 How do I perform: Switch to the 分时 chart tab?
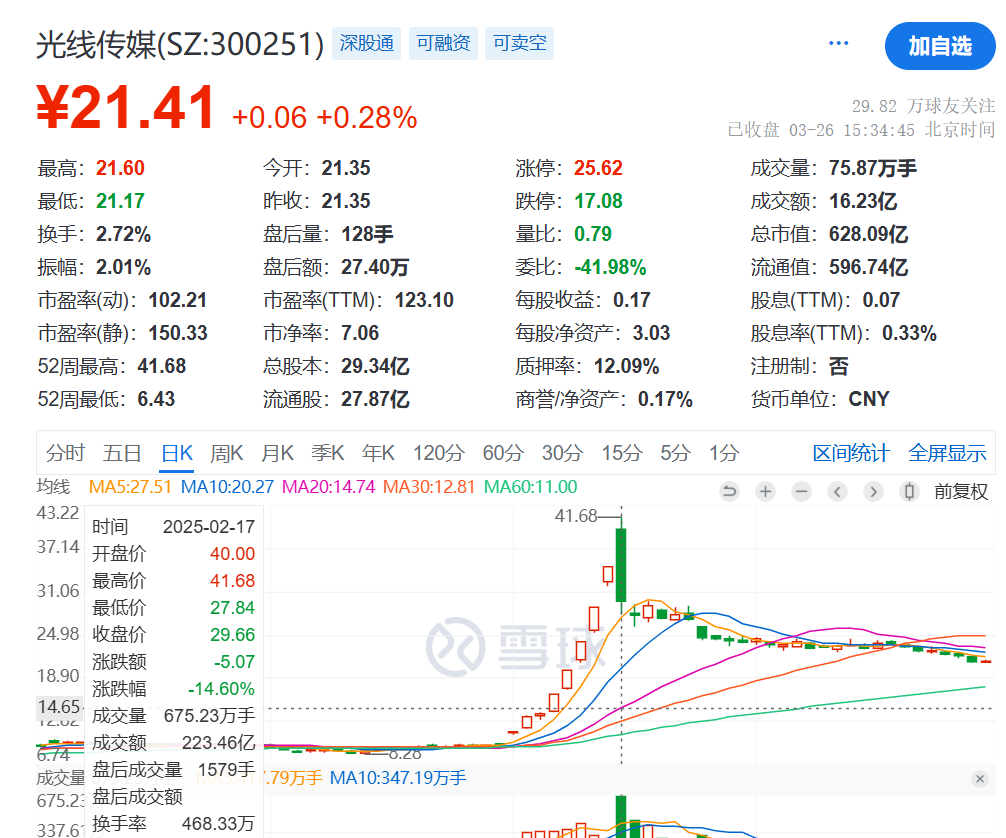pos(64,453)
